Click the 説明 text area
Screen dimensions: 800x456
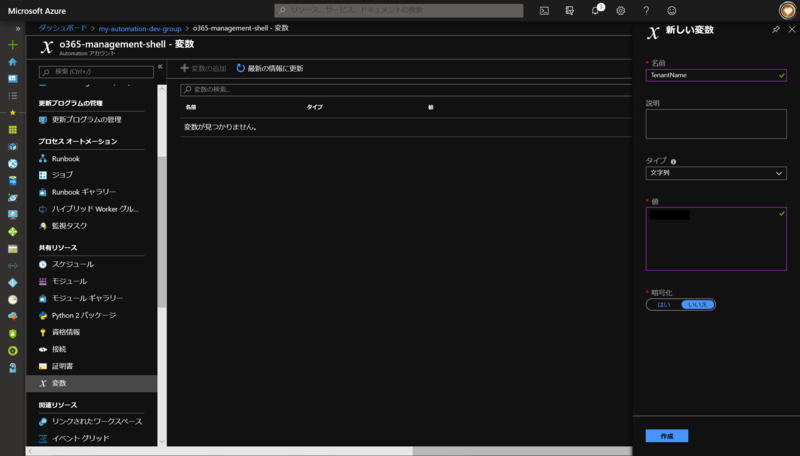coord(716,124)
